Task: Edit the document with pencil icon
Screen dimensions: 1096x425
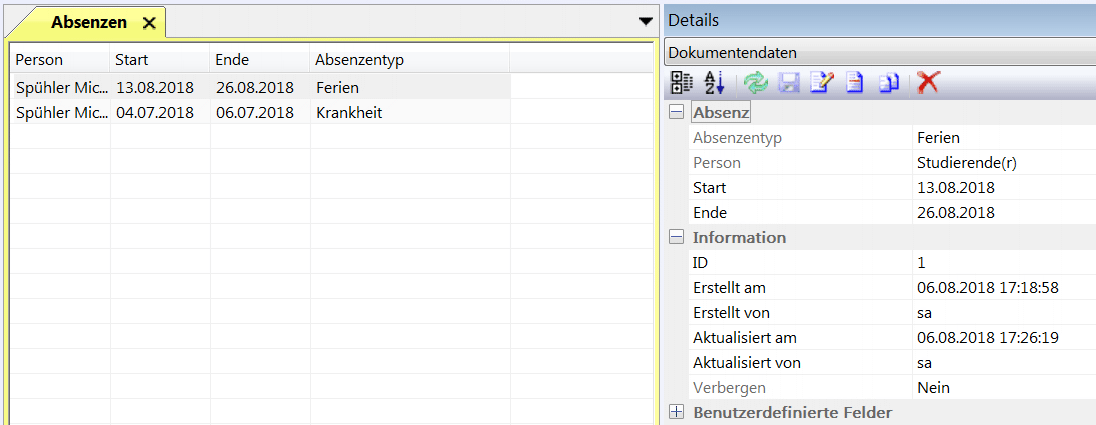Action: 821,84
